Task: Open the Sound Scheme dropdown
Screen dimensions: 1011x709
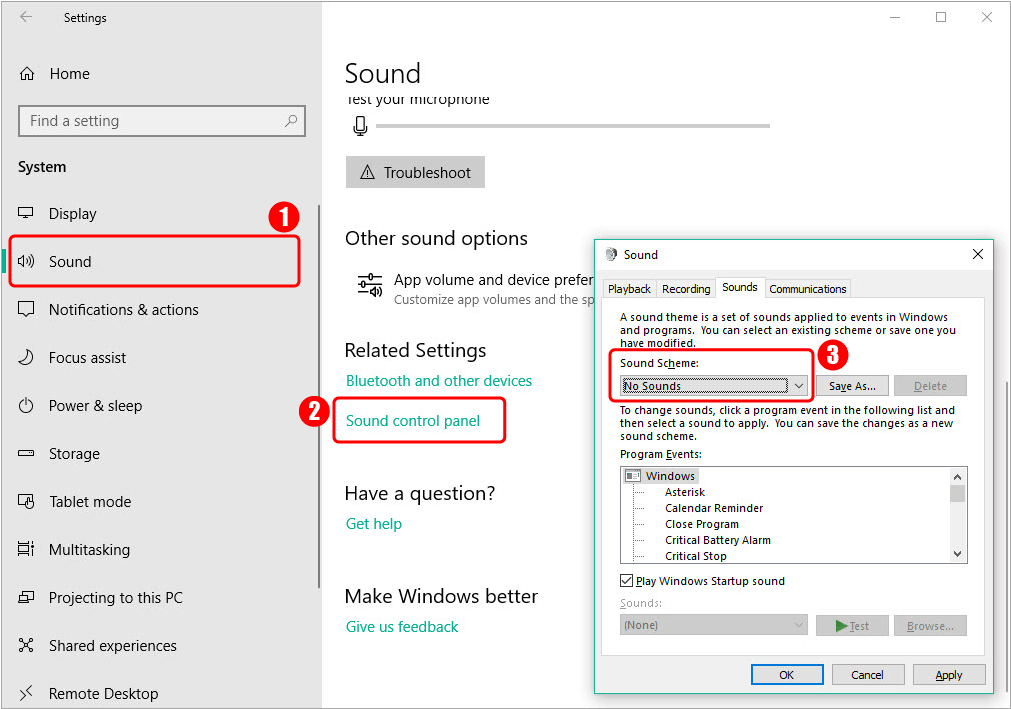Action: pos(713,385)
